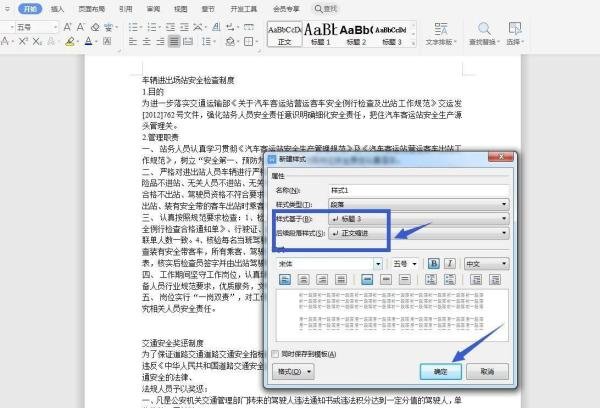Open the 样式类型 dropdown
This screenshot has width=600, height=408.
coord(419,204)
